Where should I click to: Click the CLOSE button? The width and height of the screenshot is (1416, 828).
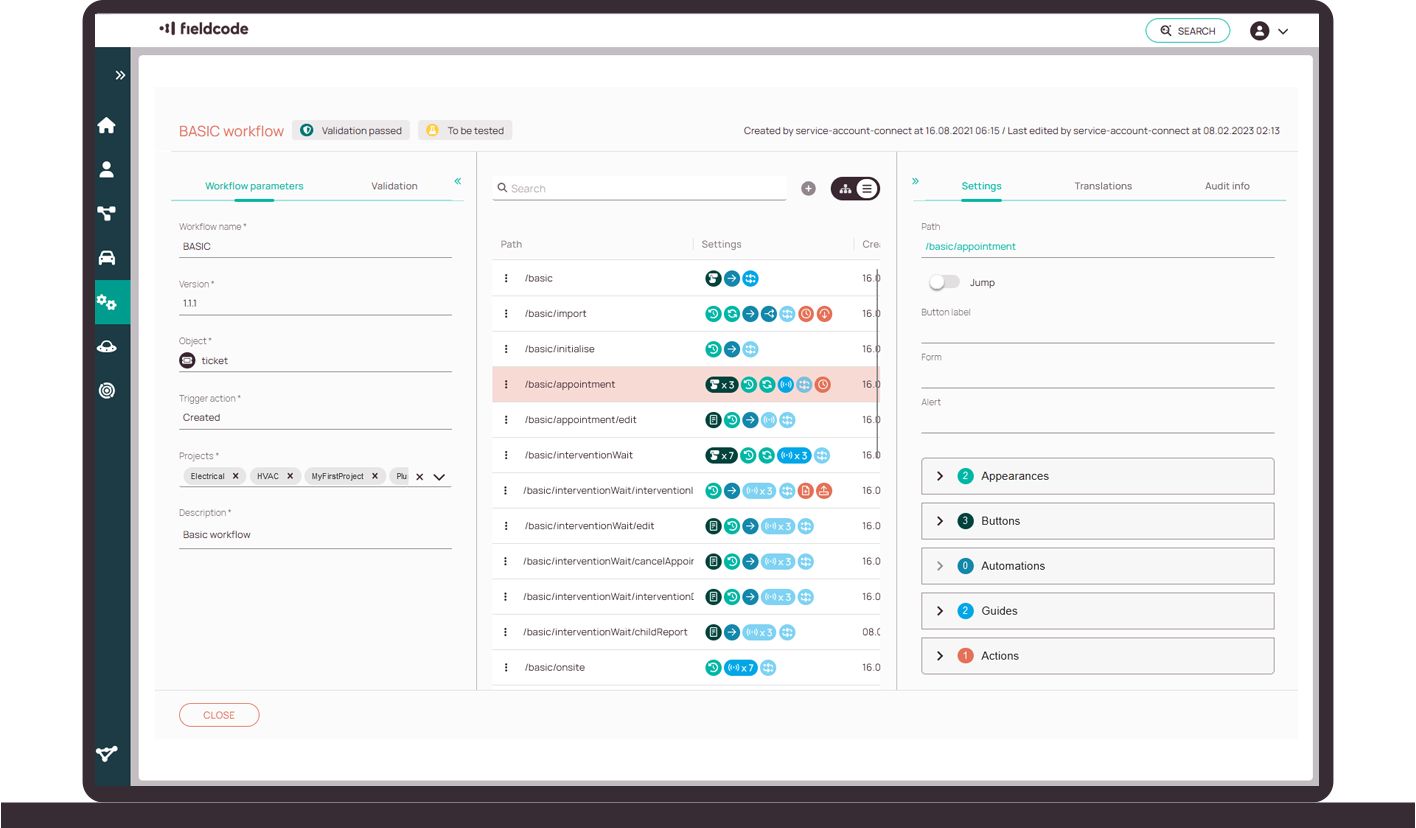pos(219,715)
